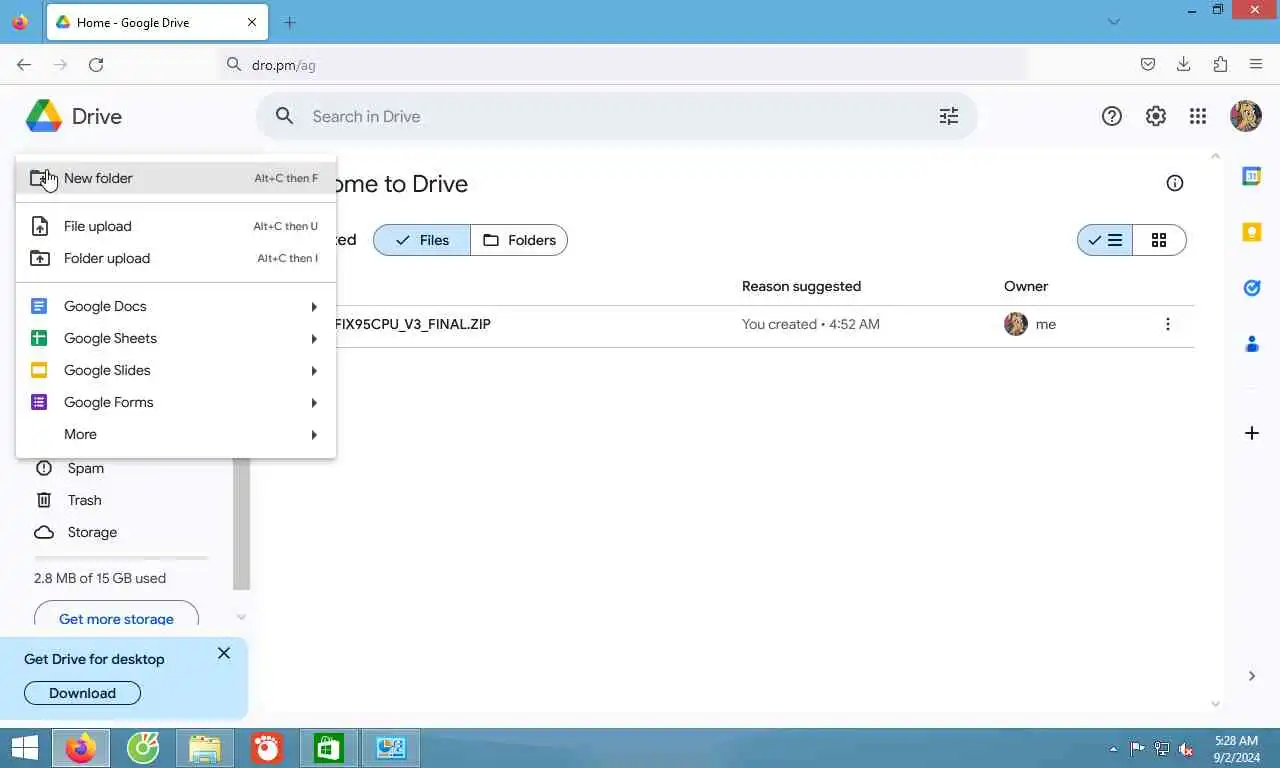Image resolution: width=1280 pixels, height=768 pixels.
Task: Choose New folder from the menu
Action: [176, 178]
